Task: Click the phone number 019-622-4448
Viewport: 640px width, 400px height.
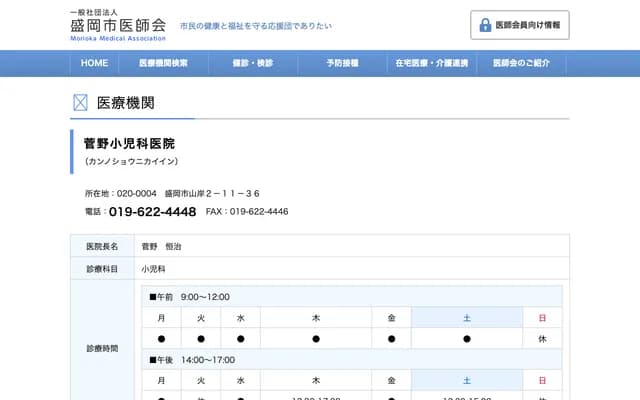Action: (152, 212)
